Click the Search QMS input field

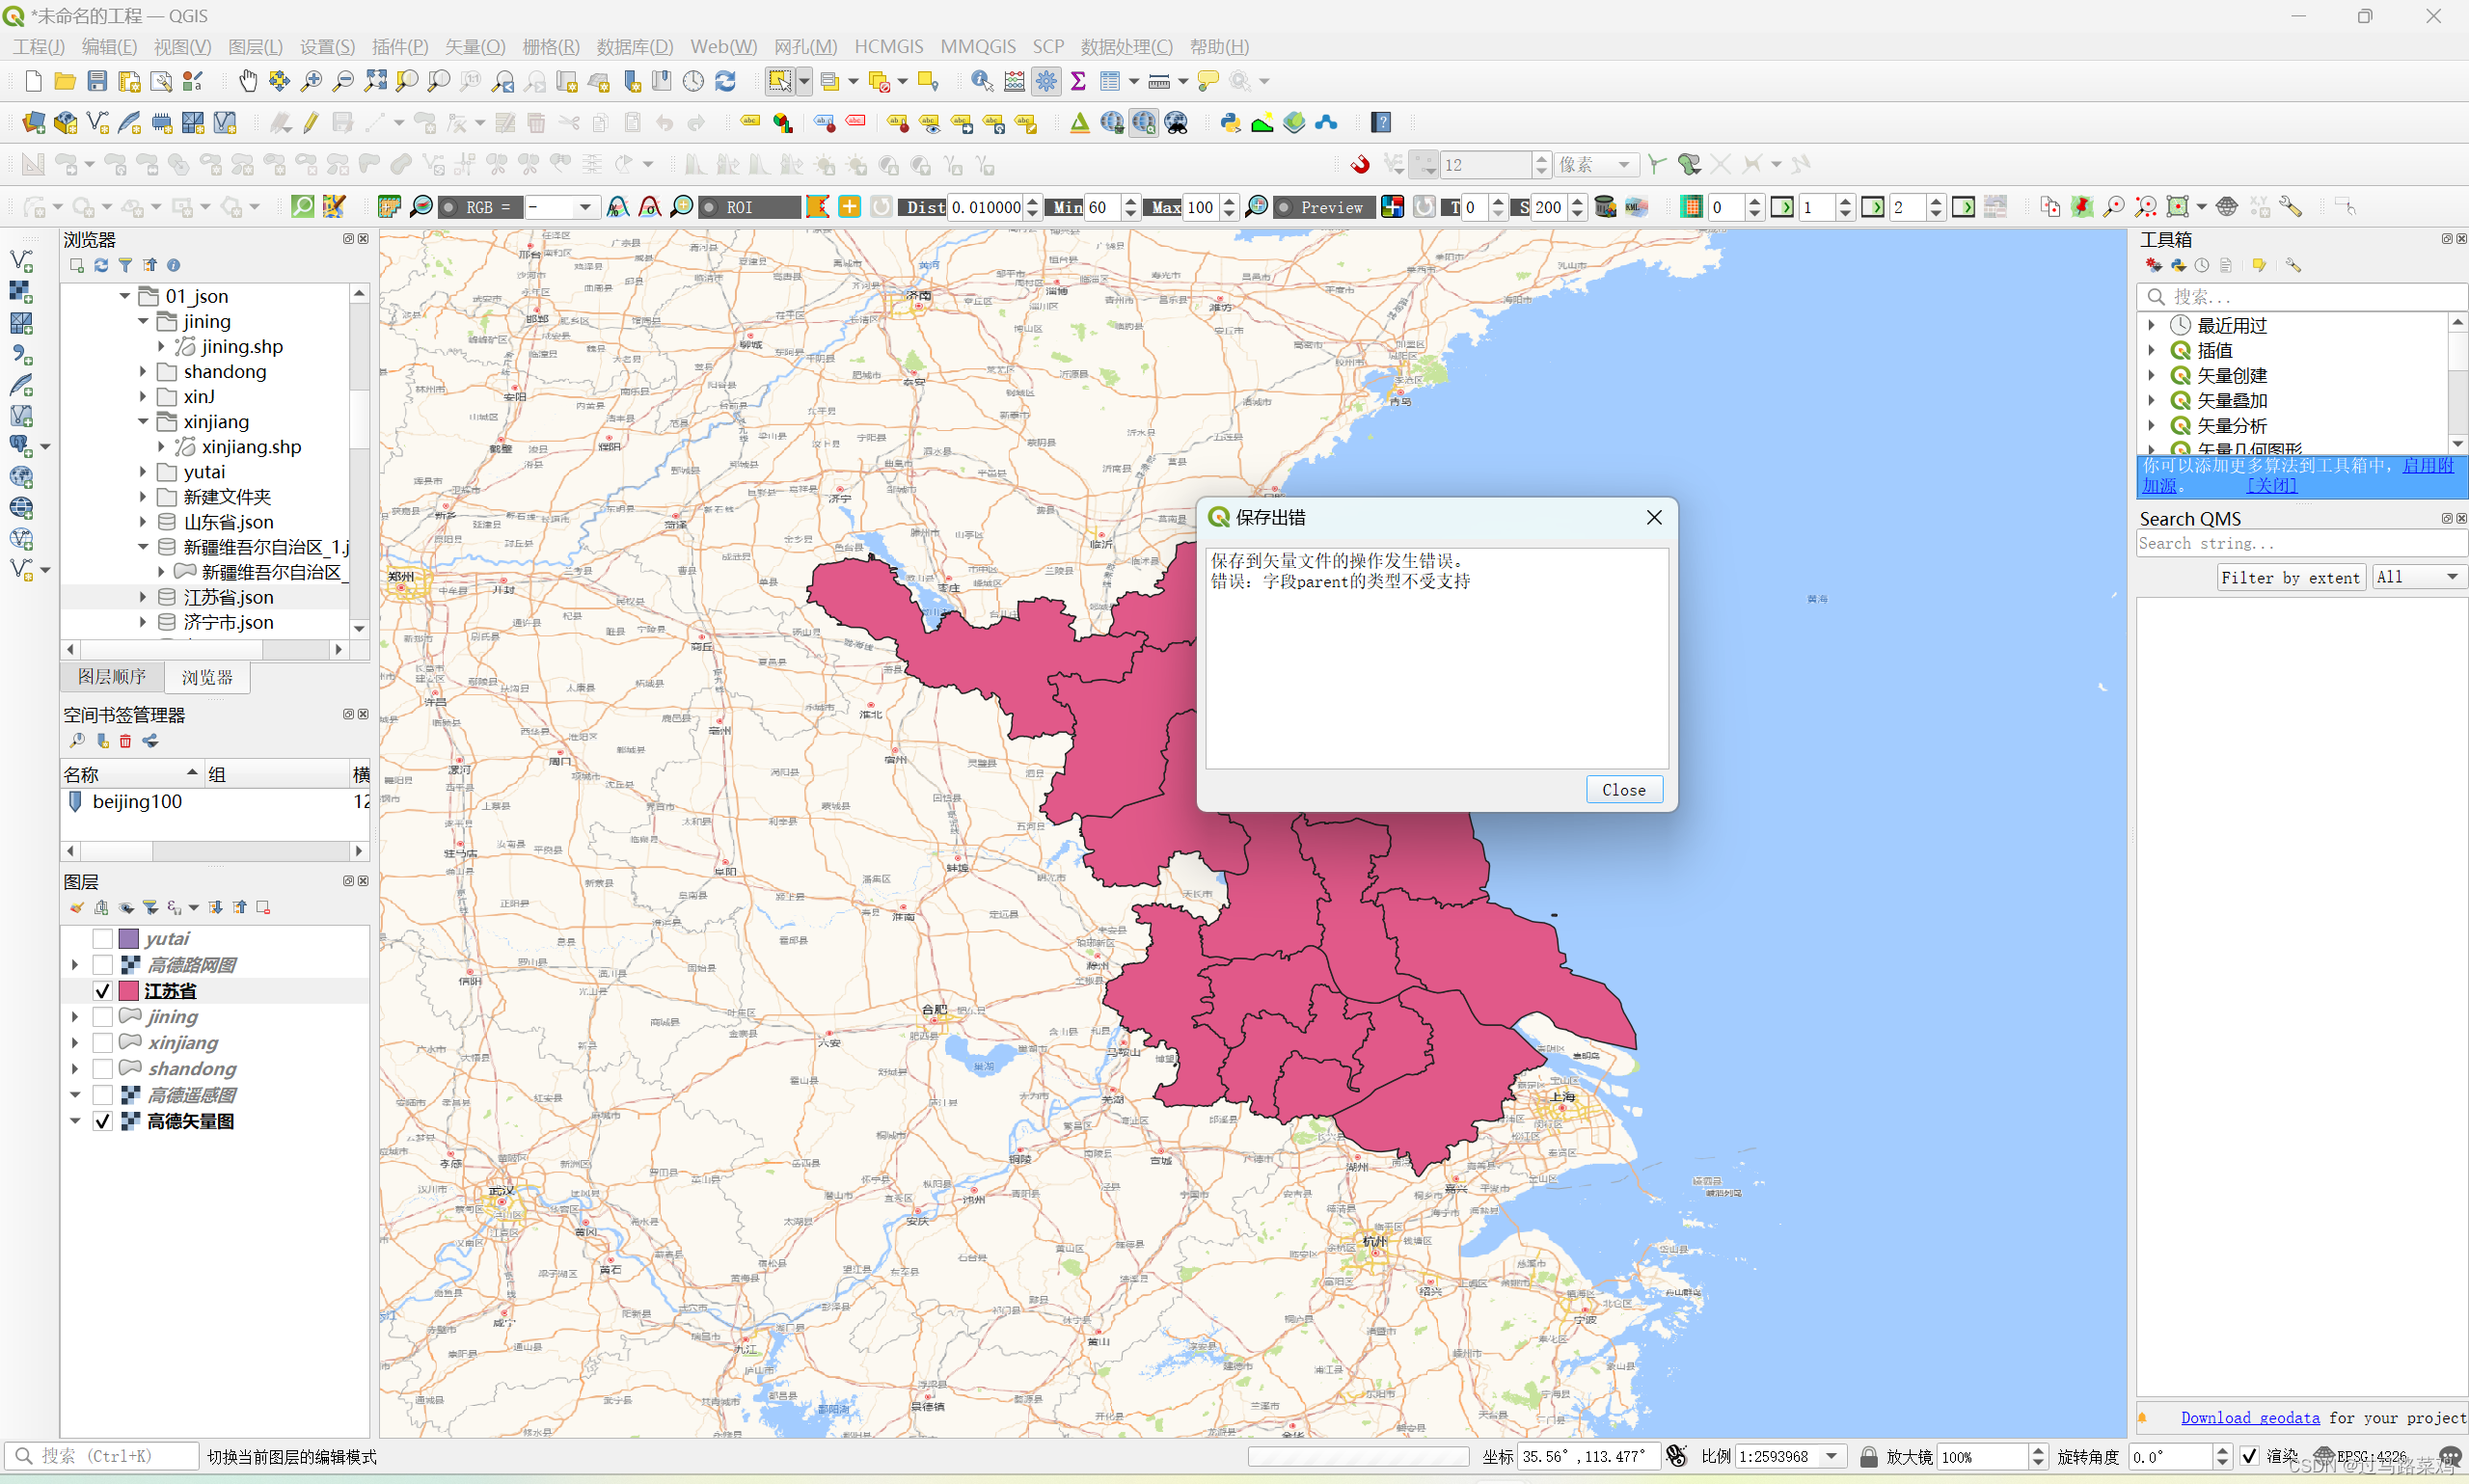(x=2300, y=544)
